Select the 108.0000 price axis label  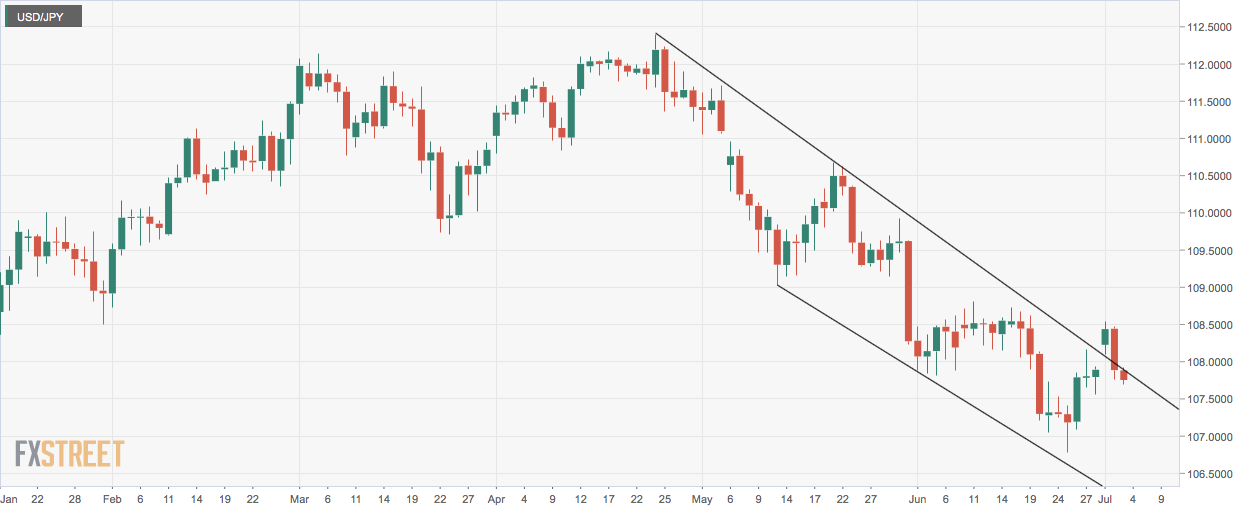pos(1212,363)
